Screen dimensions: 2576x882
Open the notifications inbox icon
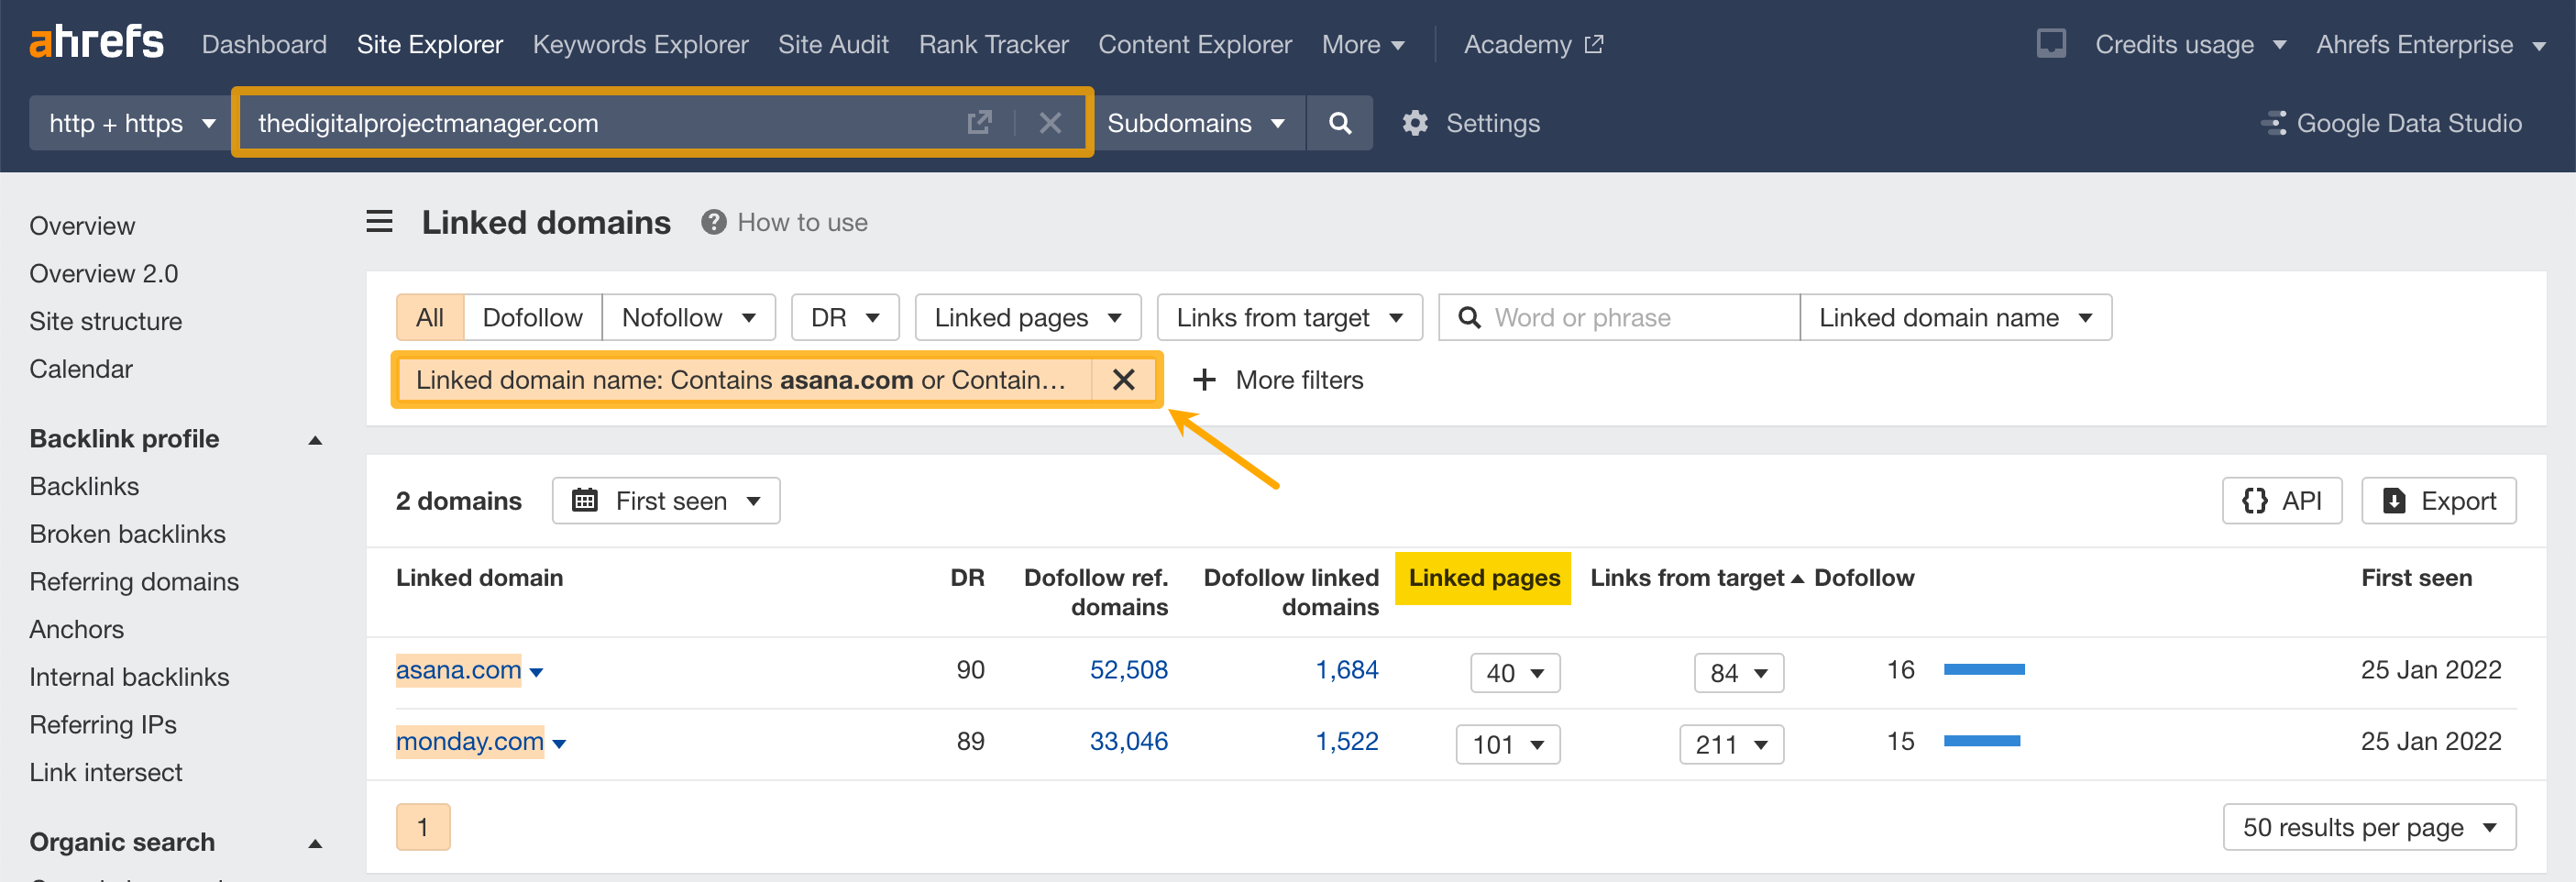pyautogui.click(x=2051, y=44)
